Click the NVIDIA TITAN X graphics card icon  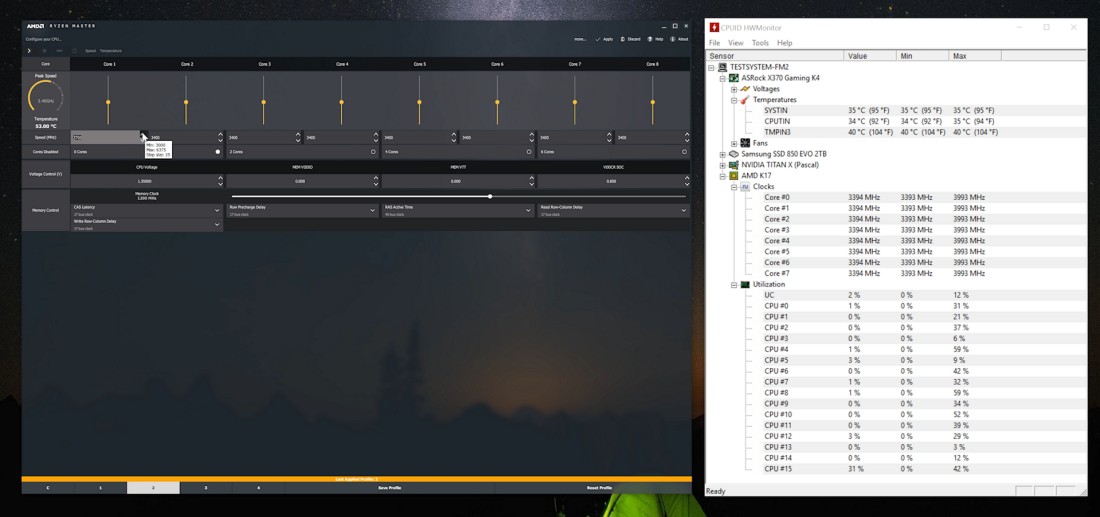click(734, 165)
